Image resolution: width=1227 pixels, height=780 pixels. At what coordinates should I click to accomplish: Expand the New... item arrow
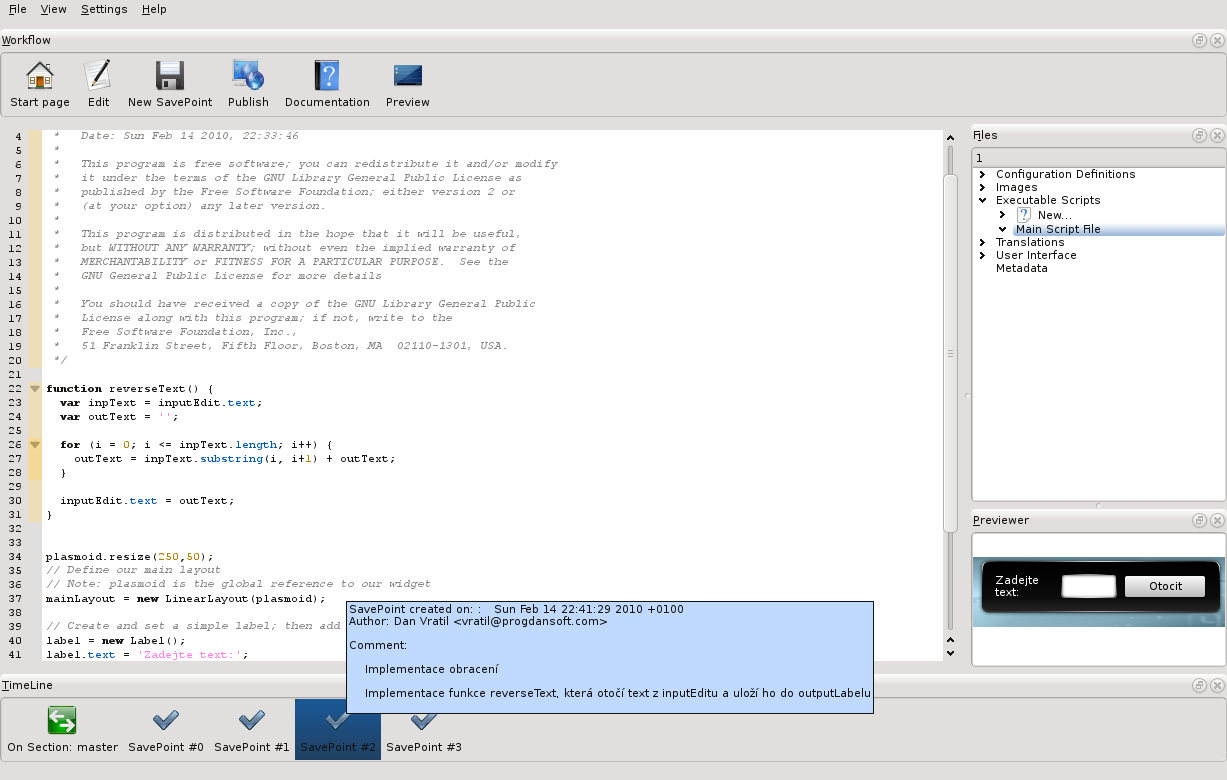coord(1002,215)
